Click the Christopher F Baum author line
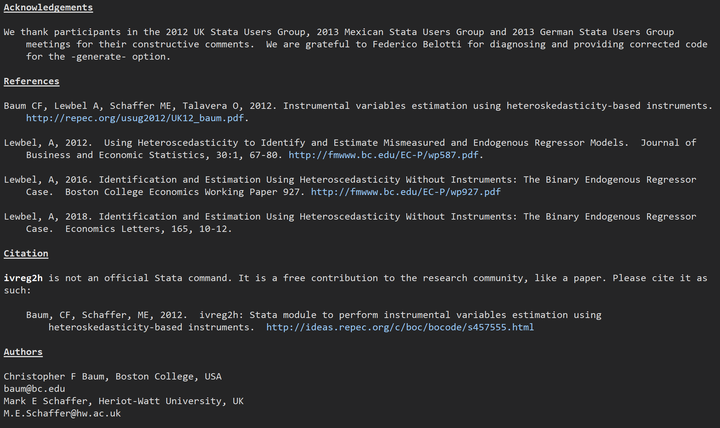720x428 pixels. coord(112,376)
